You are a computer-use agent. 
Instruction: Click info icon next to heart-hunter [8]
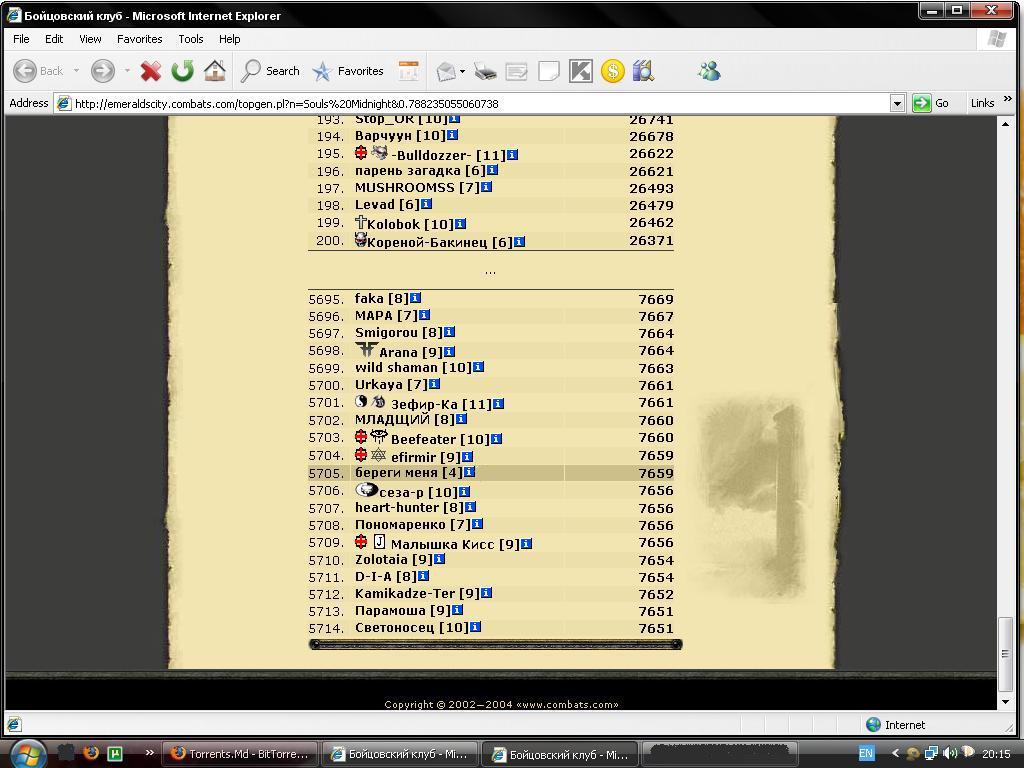coord(470,507)
